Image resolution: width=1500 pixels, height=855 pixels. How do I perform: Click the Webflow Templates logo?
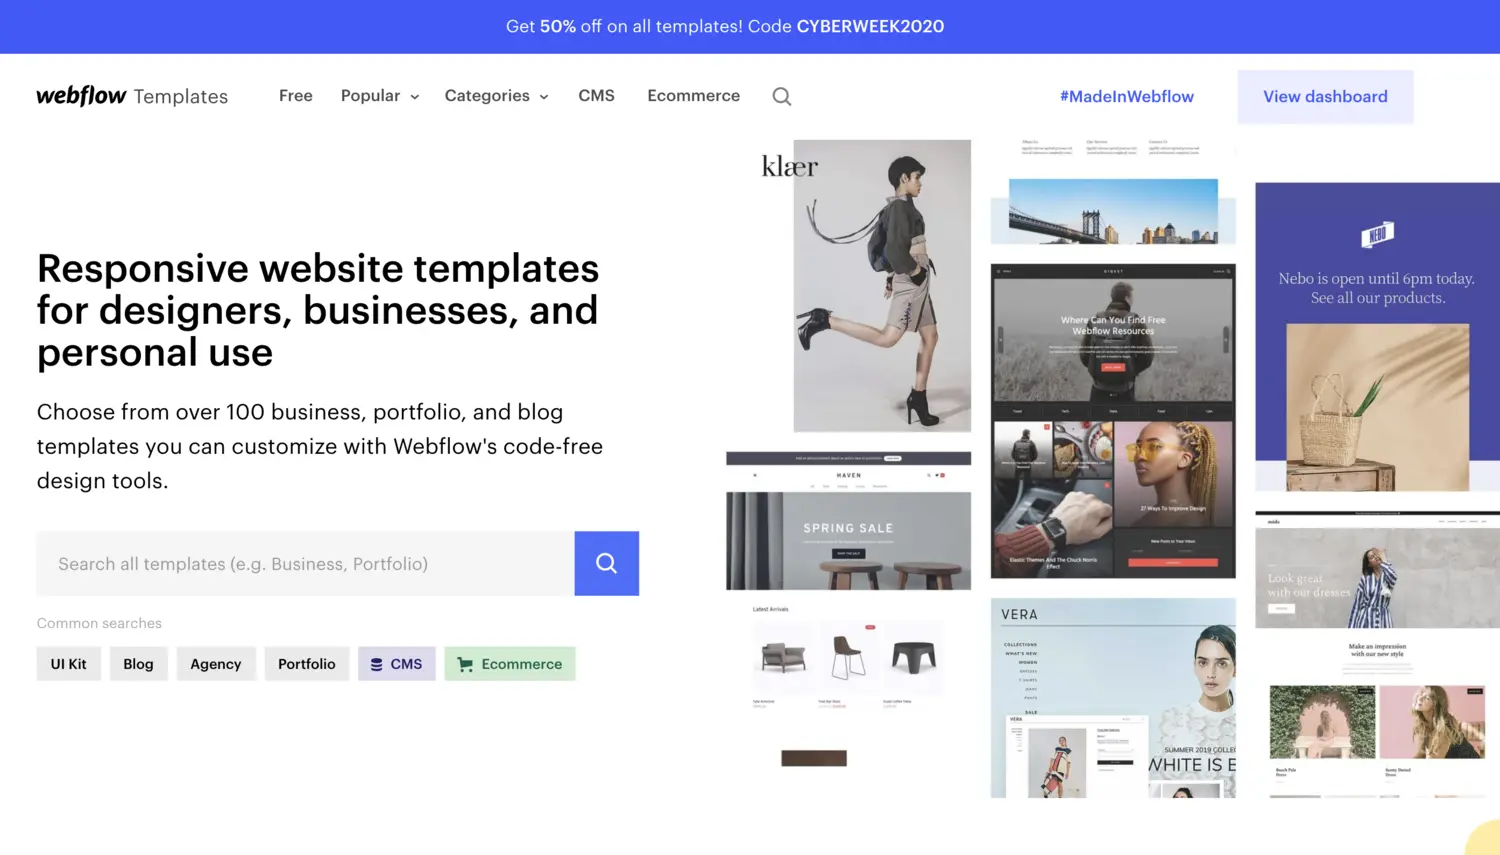point(132,96)
